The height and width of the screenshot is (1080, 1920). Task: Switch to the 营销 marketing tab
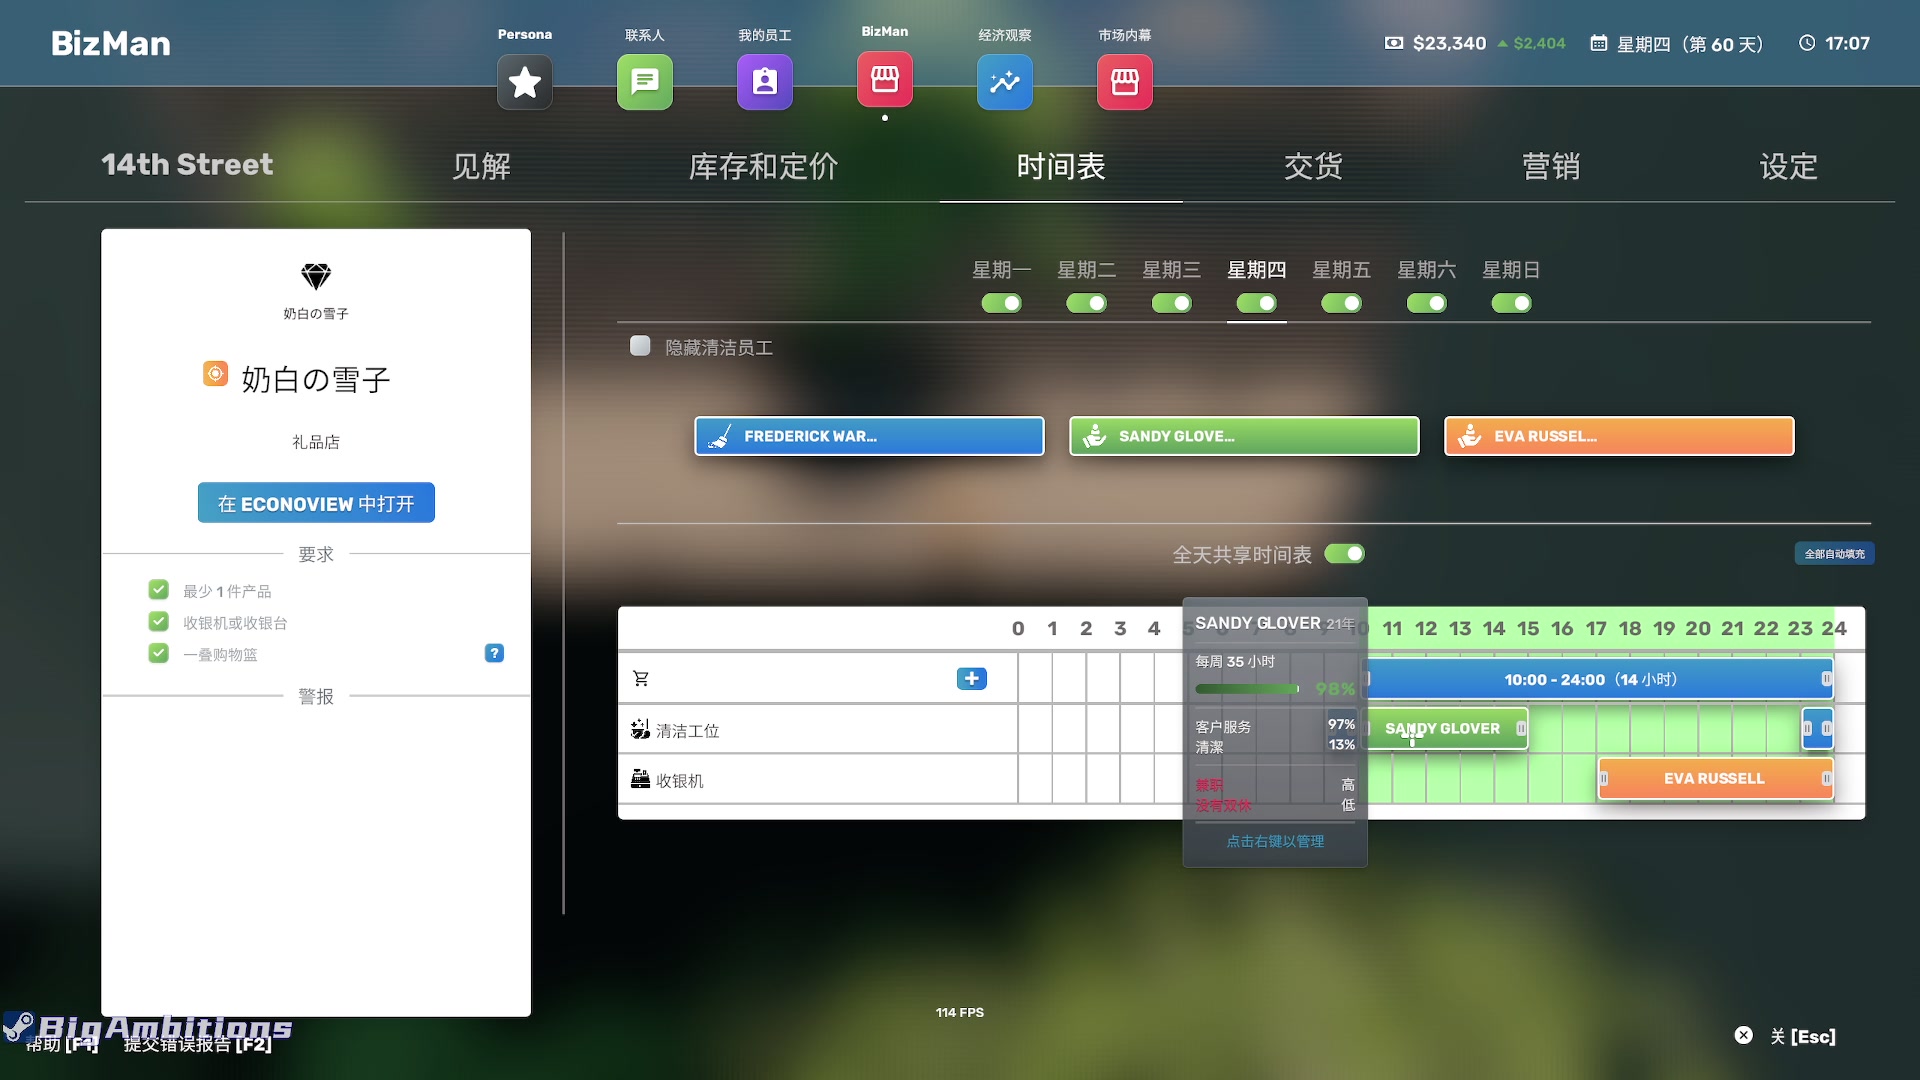[x=1550, y=166]
